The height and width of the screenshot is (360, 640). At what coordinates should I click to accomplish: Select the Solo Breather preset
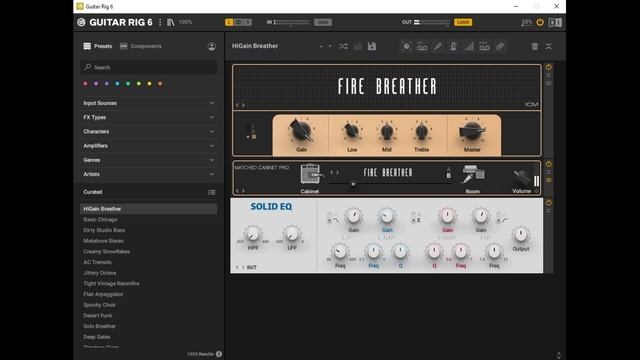click(x=99, y=326)
